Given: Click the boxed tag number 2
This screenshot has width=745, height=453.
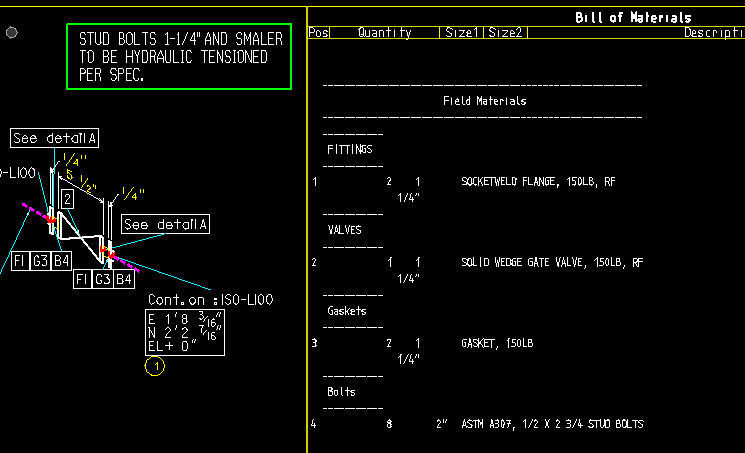Looking at the screenshot, I should point(67,199).
